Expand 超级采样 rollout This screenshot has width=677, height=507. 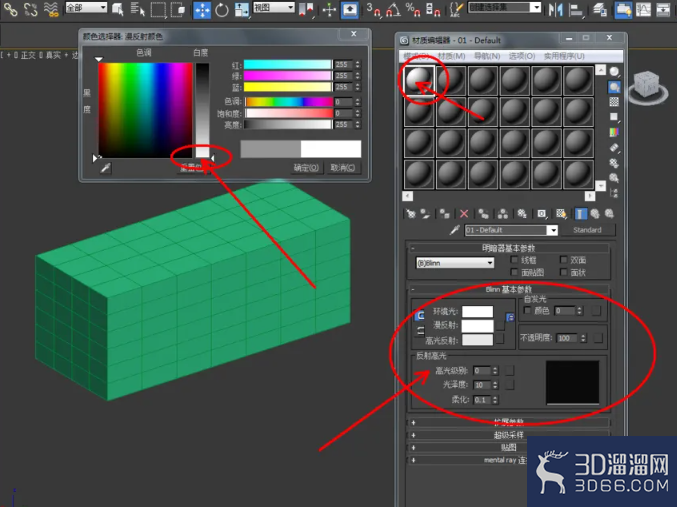508,435
